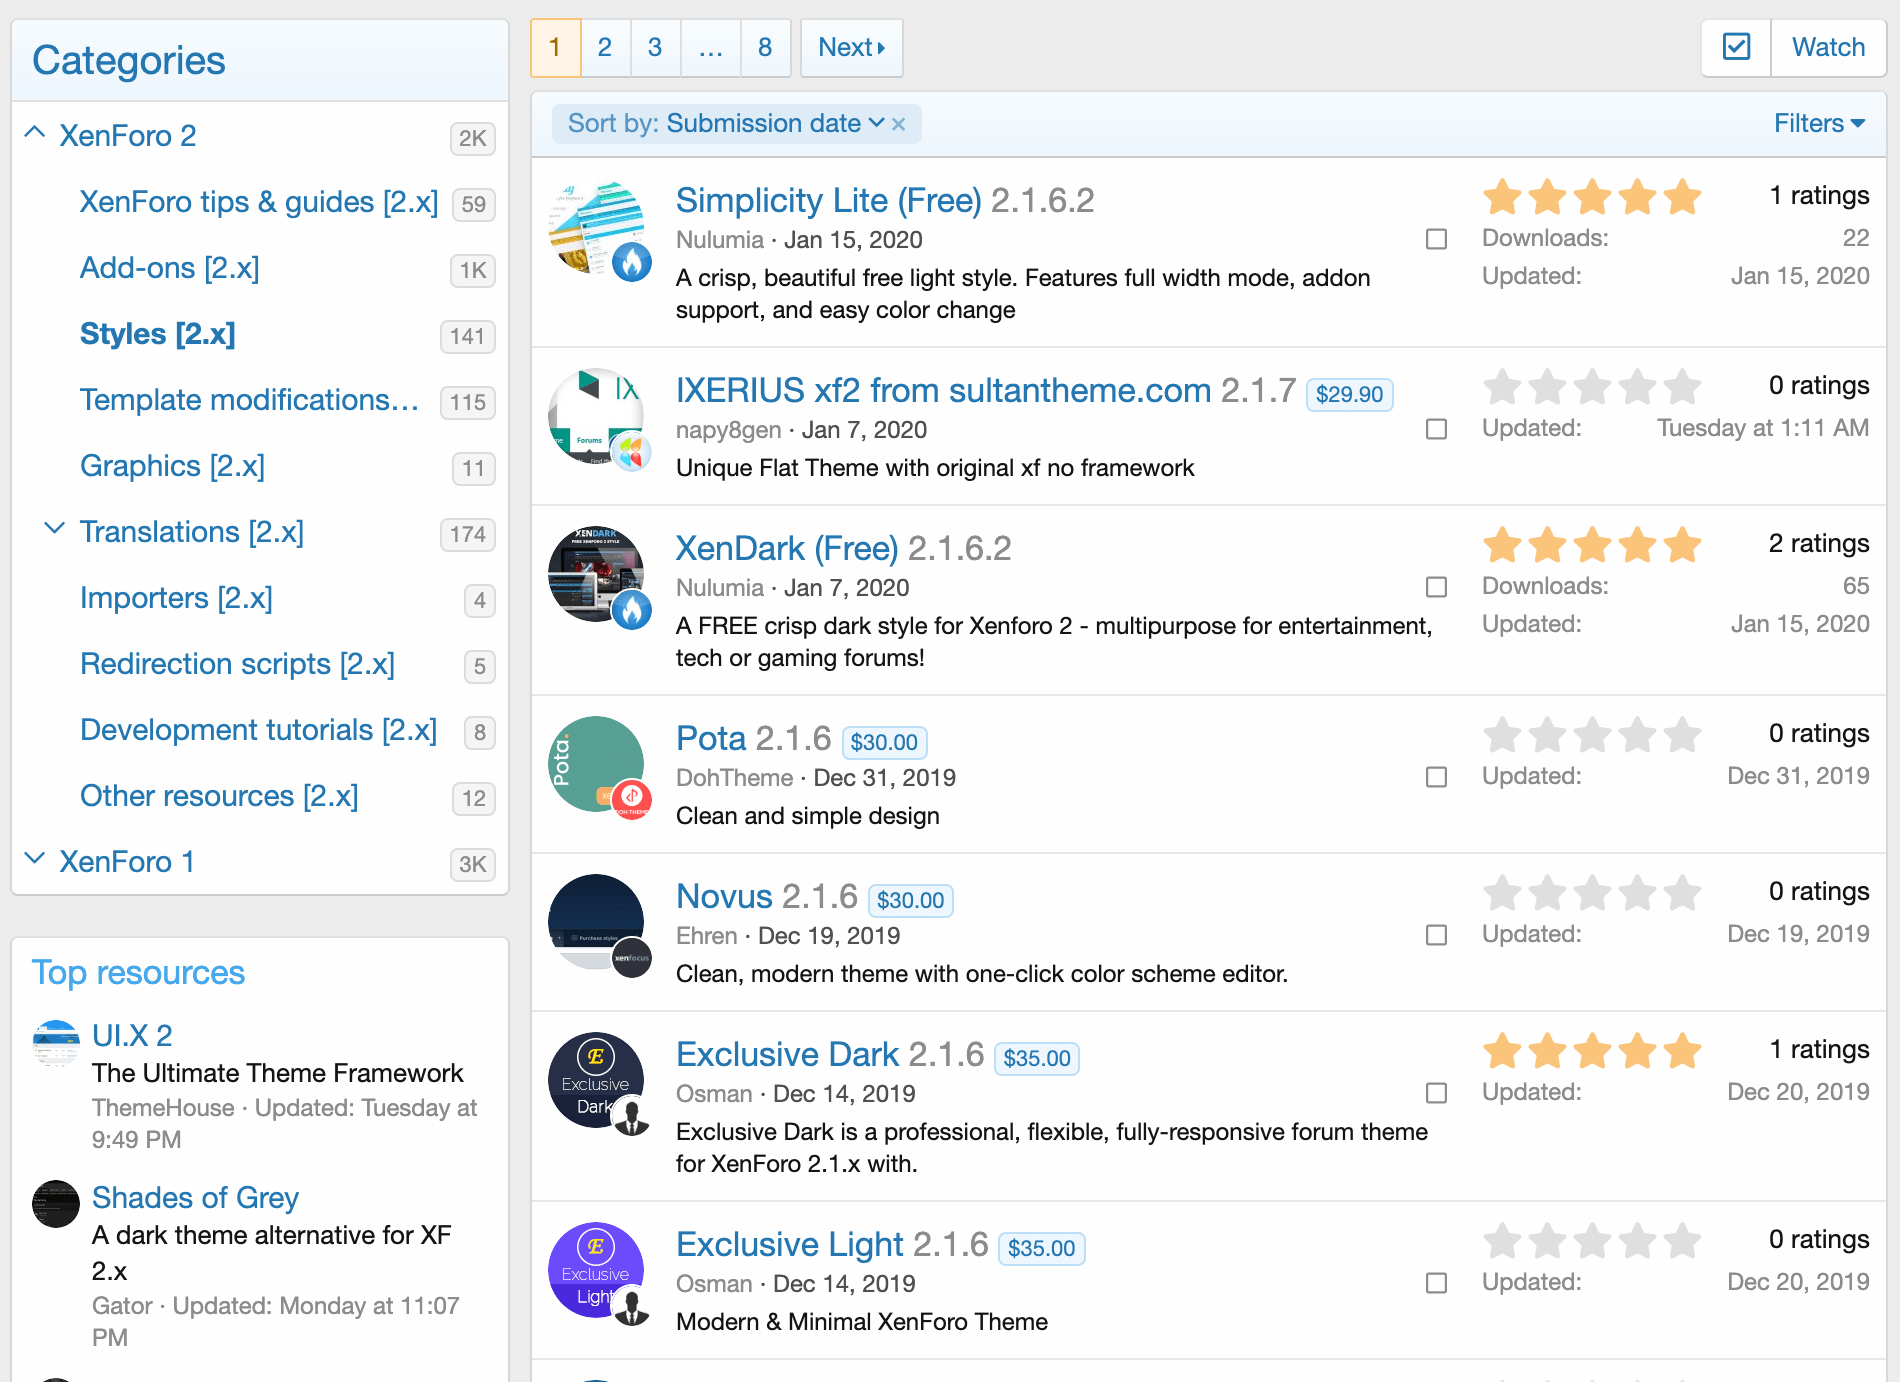Collapse the XenForo 2 category tree
The height and width of the screenshot is (1382, 1900).
tap(35, 133)
